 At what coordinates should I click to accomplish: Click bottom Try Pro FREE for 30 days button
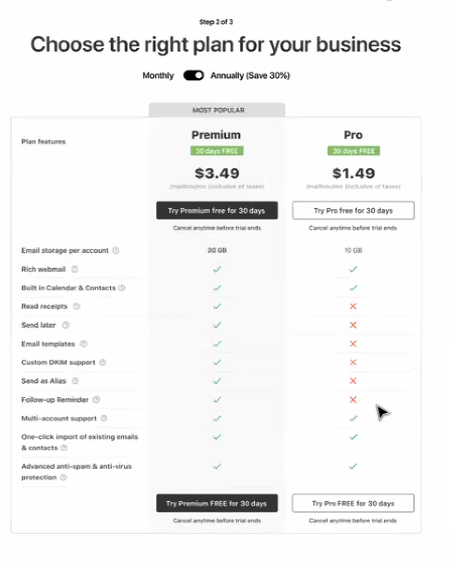point(353,503)
